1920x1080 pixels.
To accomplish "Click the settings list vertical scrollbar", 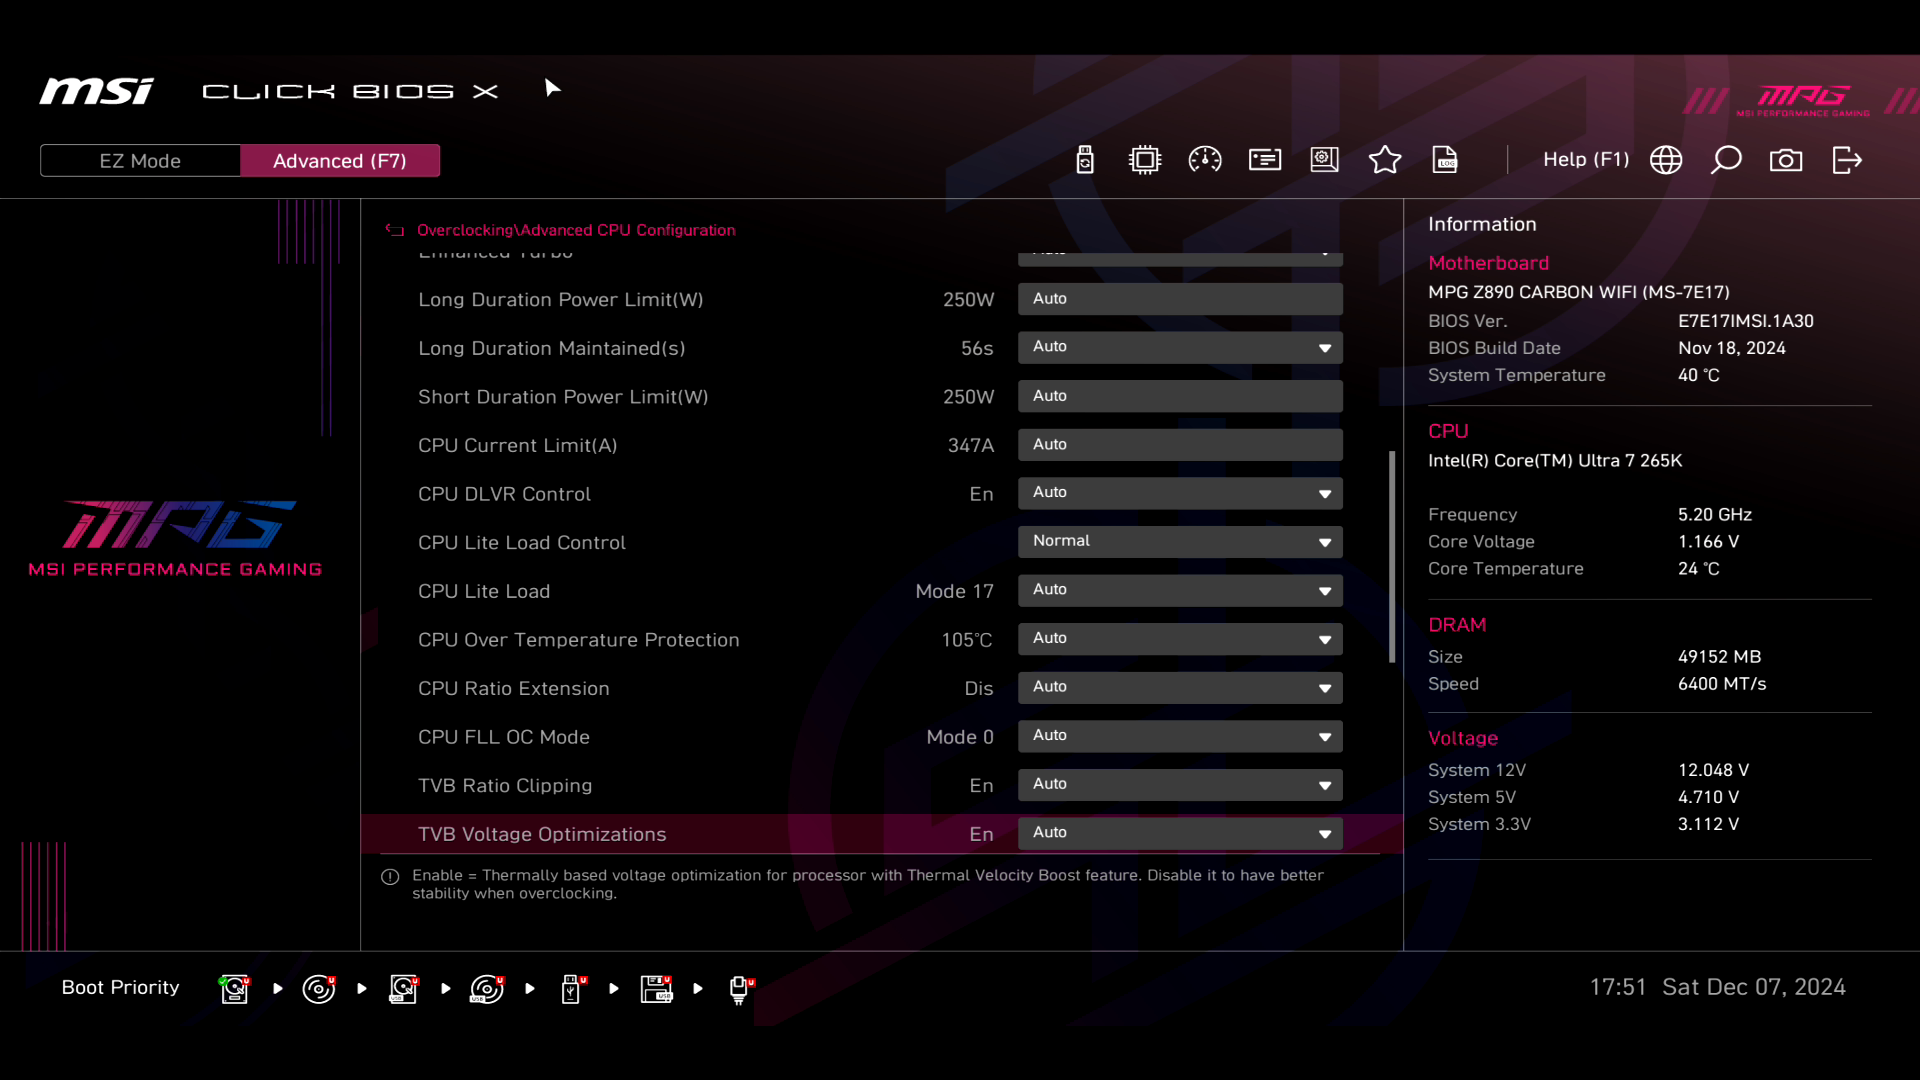I will 1391,556.
